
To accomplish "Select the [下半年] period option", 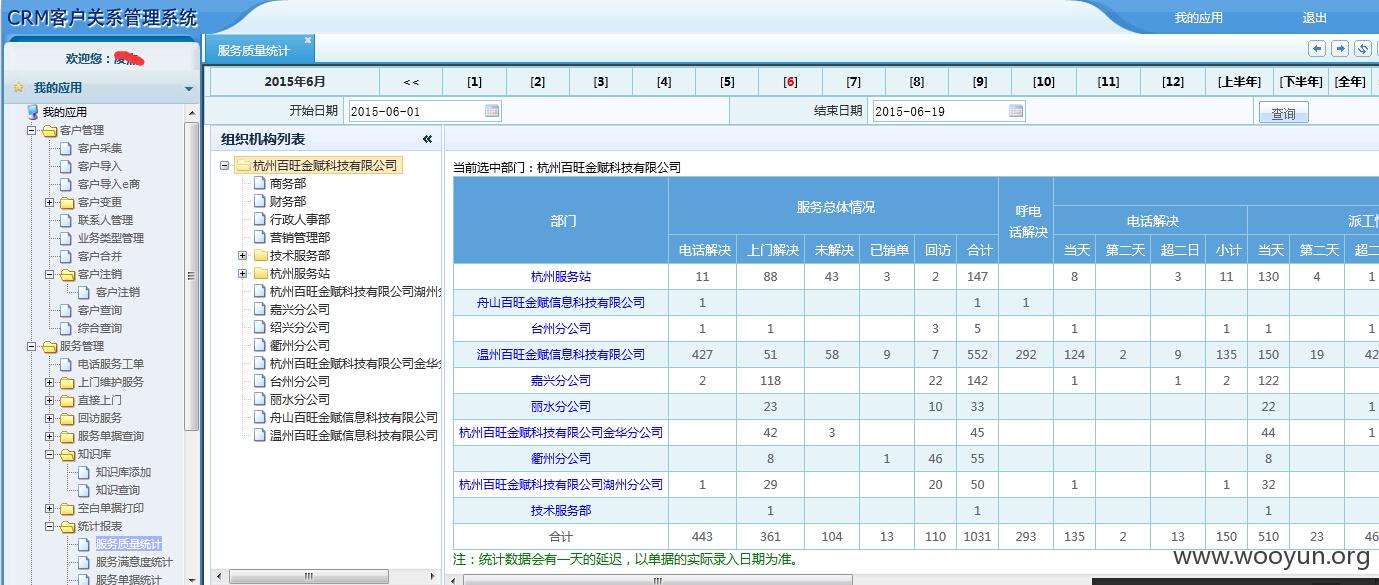I will (1301, 82).
